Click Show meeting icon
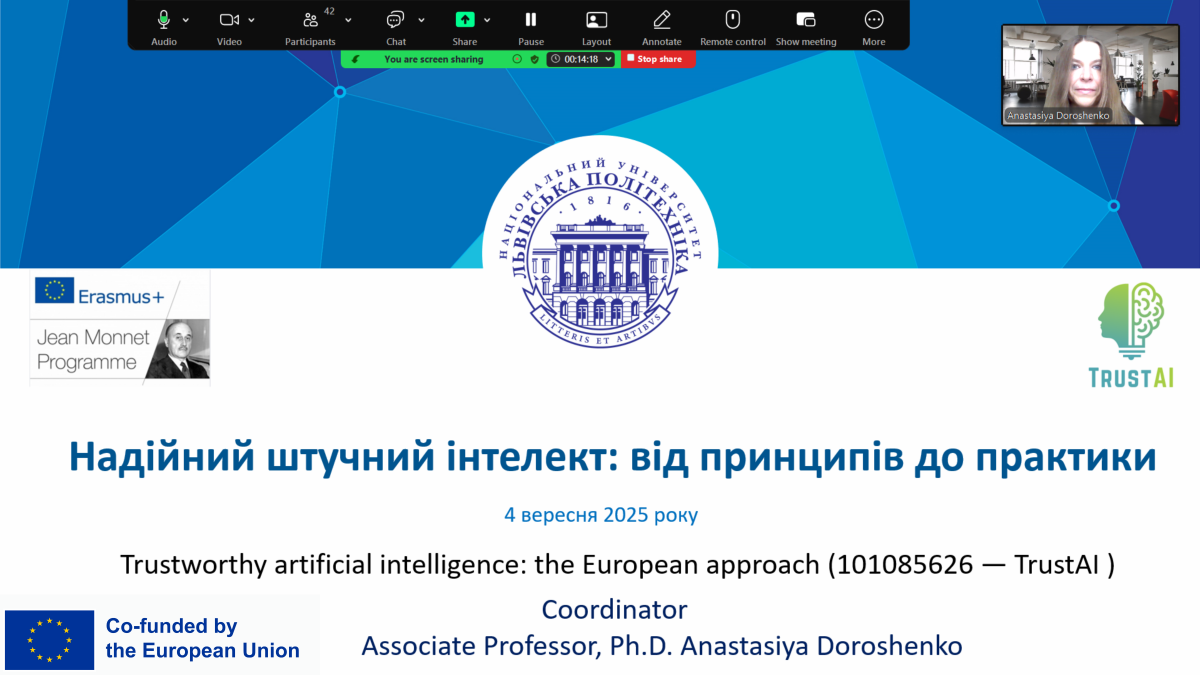This screenshot has width=1200, height=675. [805, 19]
